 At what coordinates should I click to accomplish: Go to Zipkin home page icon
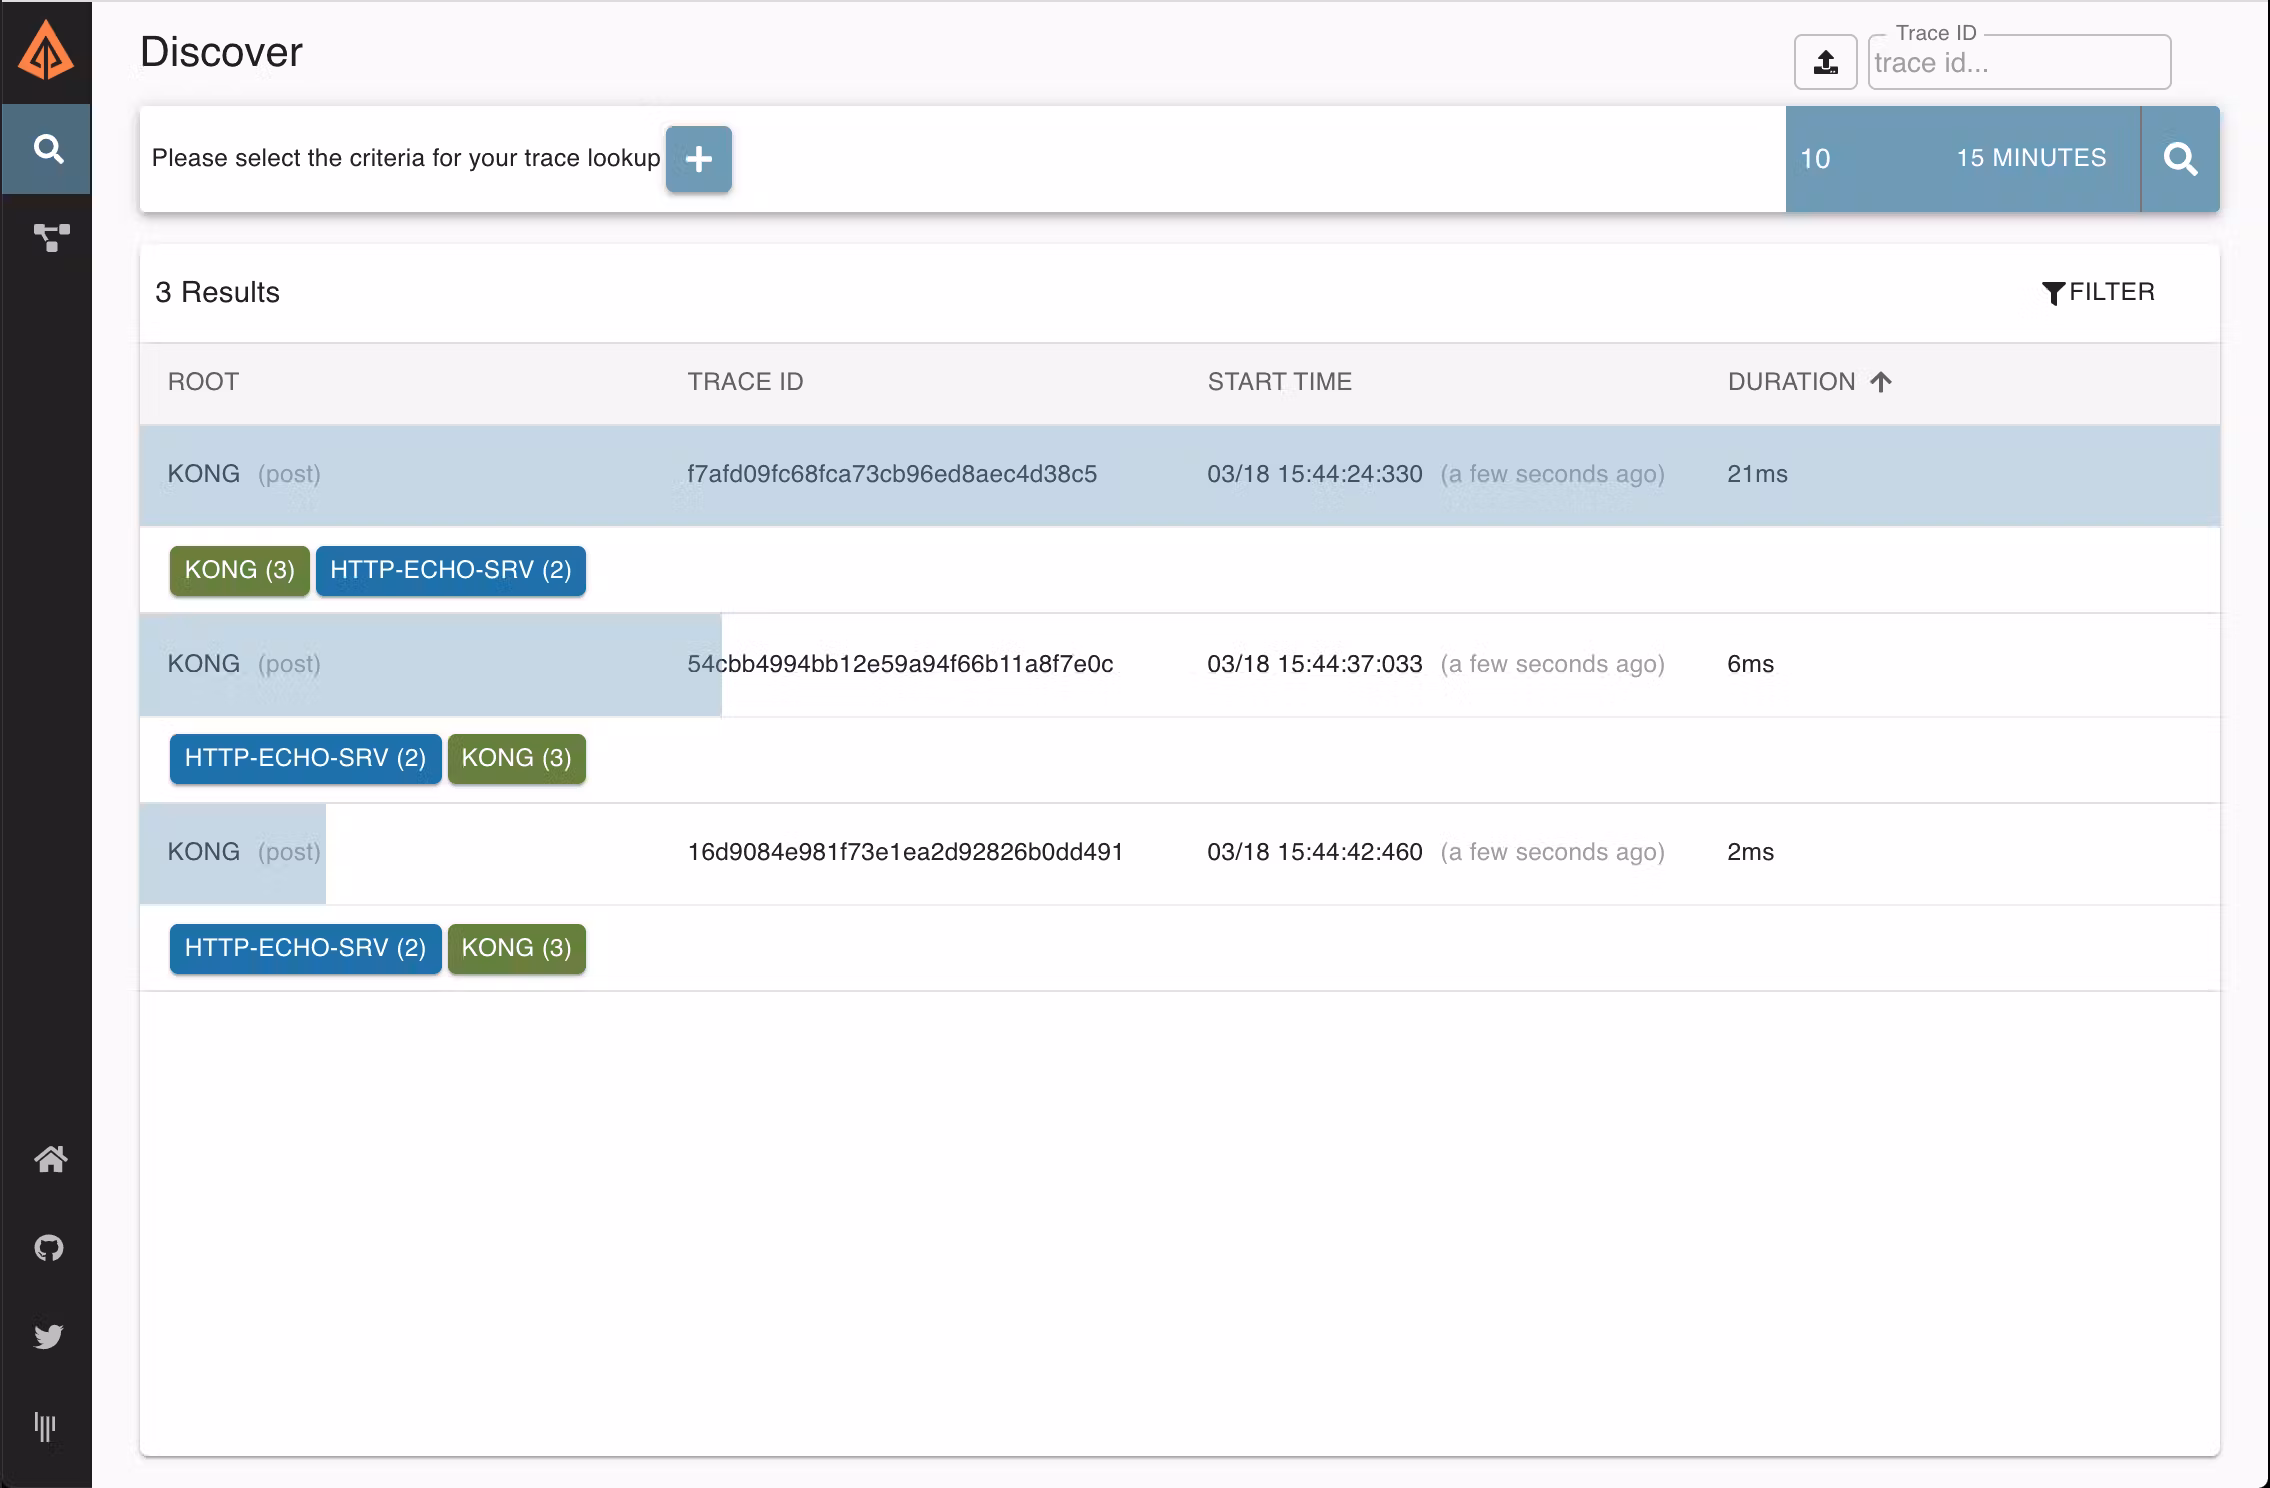point(50,1159)
